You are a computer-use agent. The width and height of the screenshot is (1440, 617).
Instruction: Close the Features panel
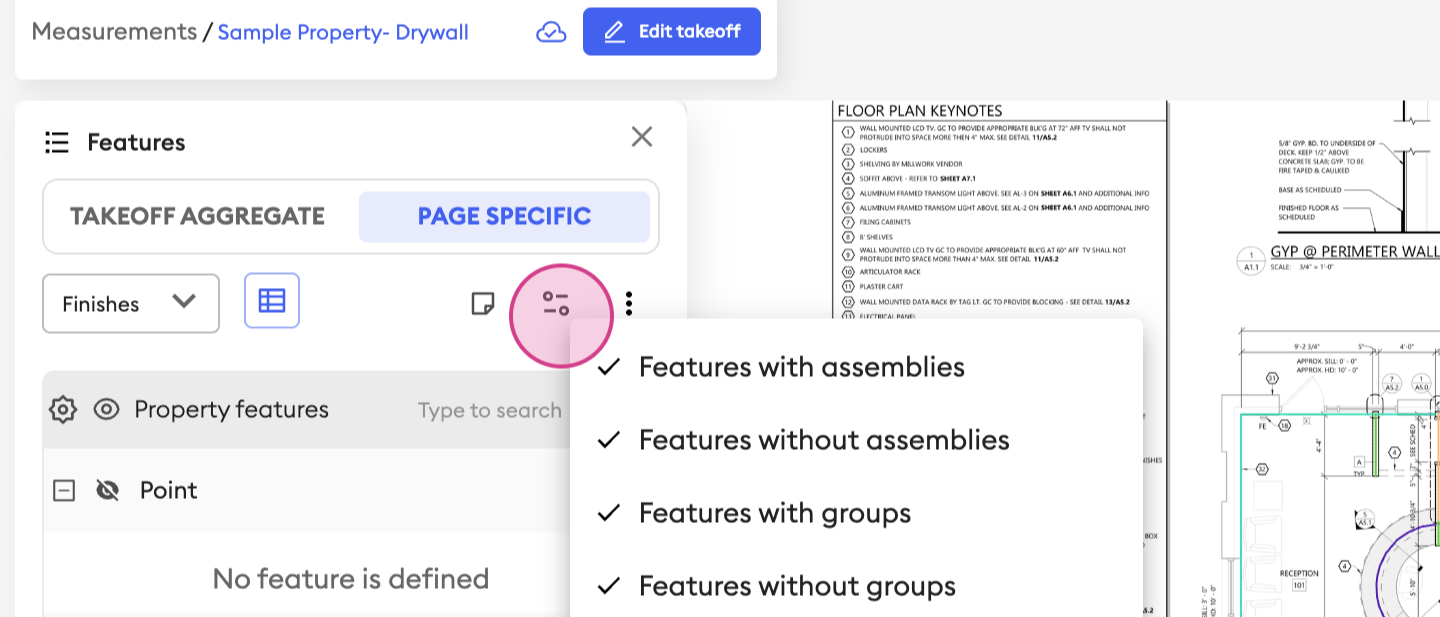coord(642,137)
